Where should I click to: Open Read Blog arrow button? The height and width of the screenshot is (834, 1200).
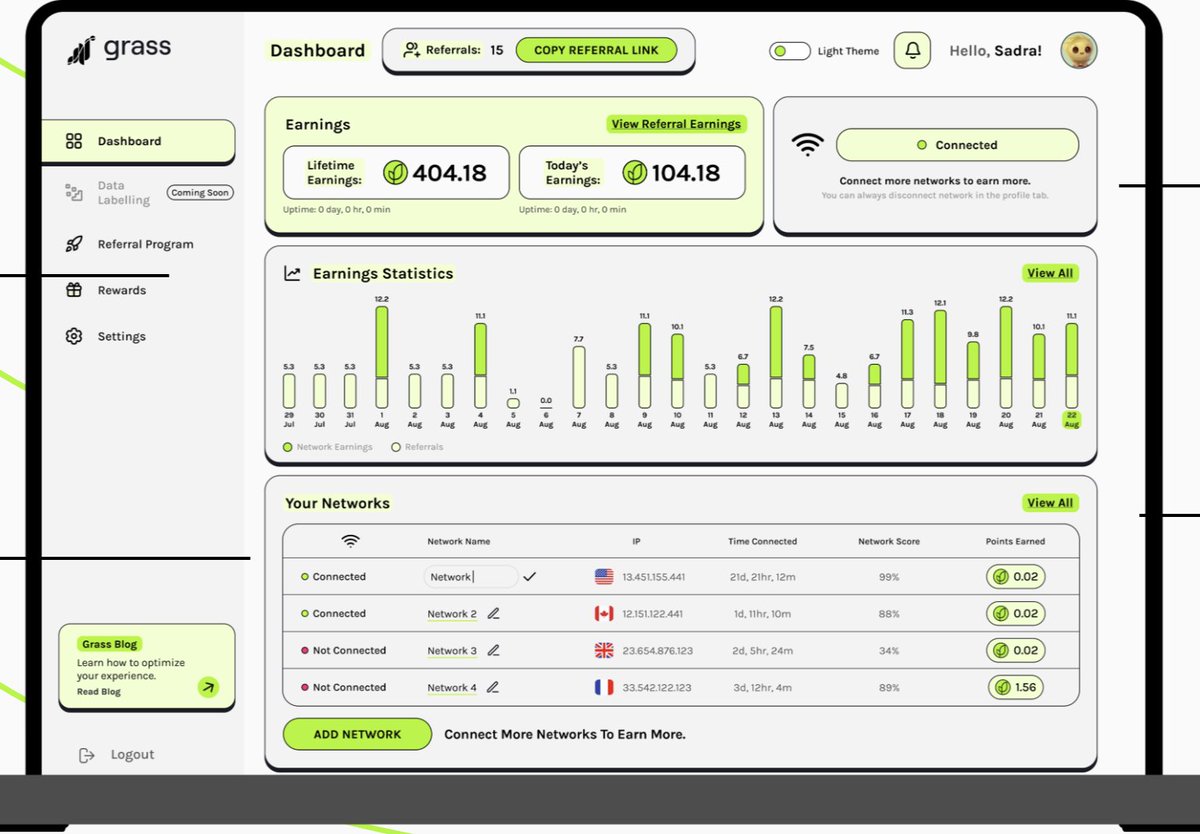point(208,686)
